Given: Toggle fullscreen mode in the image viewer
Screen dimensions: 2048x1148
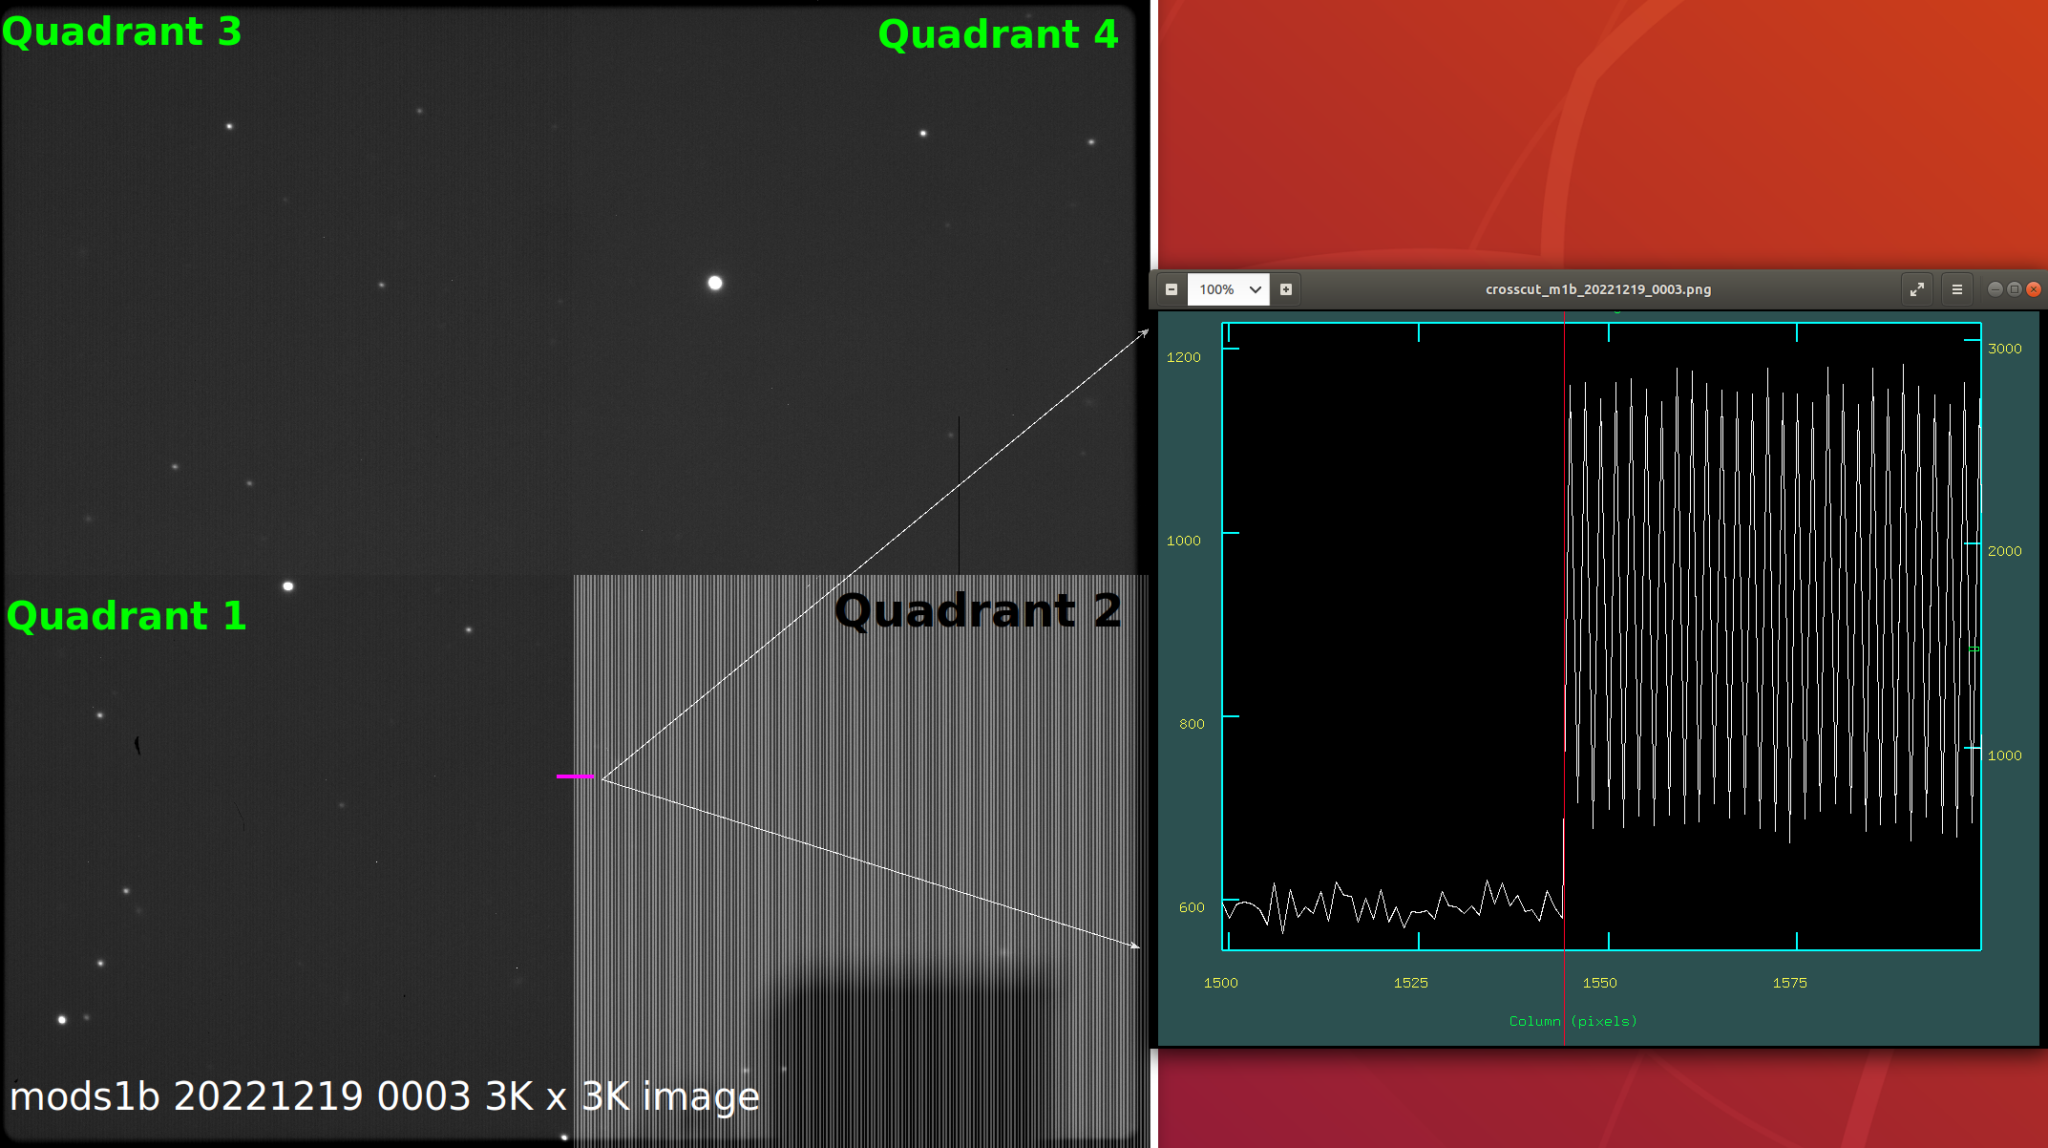Looking at the screenshot, I should click(1917, 290).
